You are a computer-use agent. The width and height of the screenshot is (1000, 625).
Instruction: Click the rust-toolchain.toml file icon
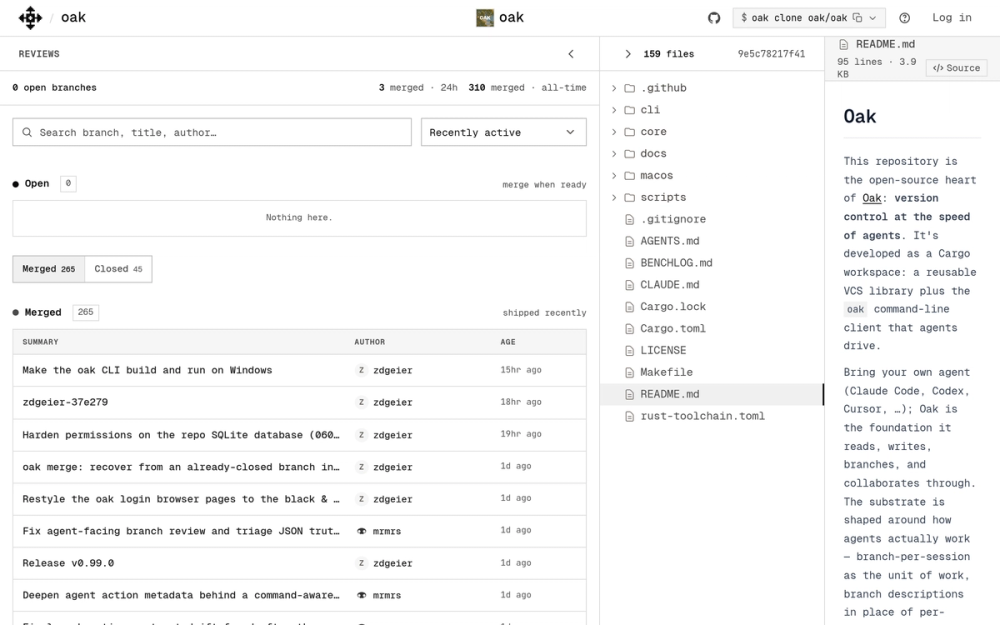[629, 416]
